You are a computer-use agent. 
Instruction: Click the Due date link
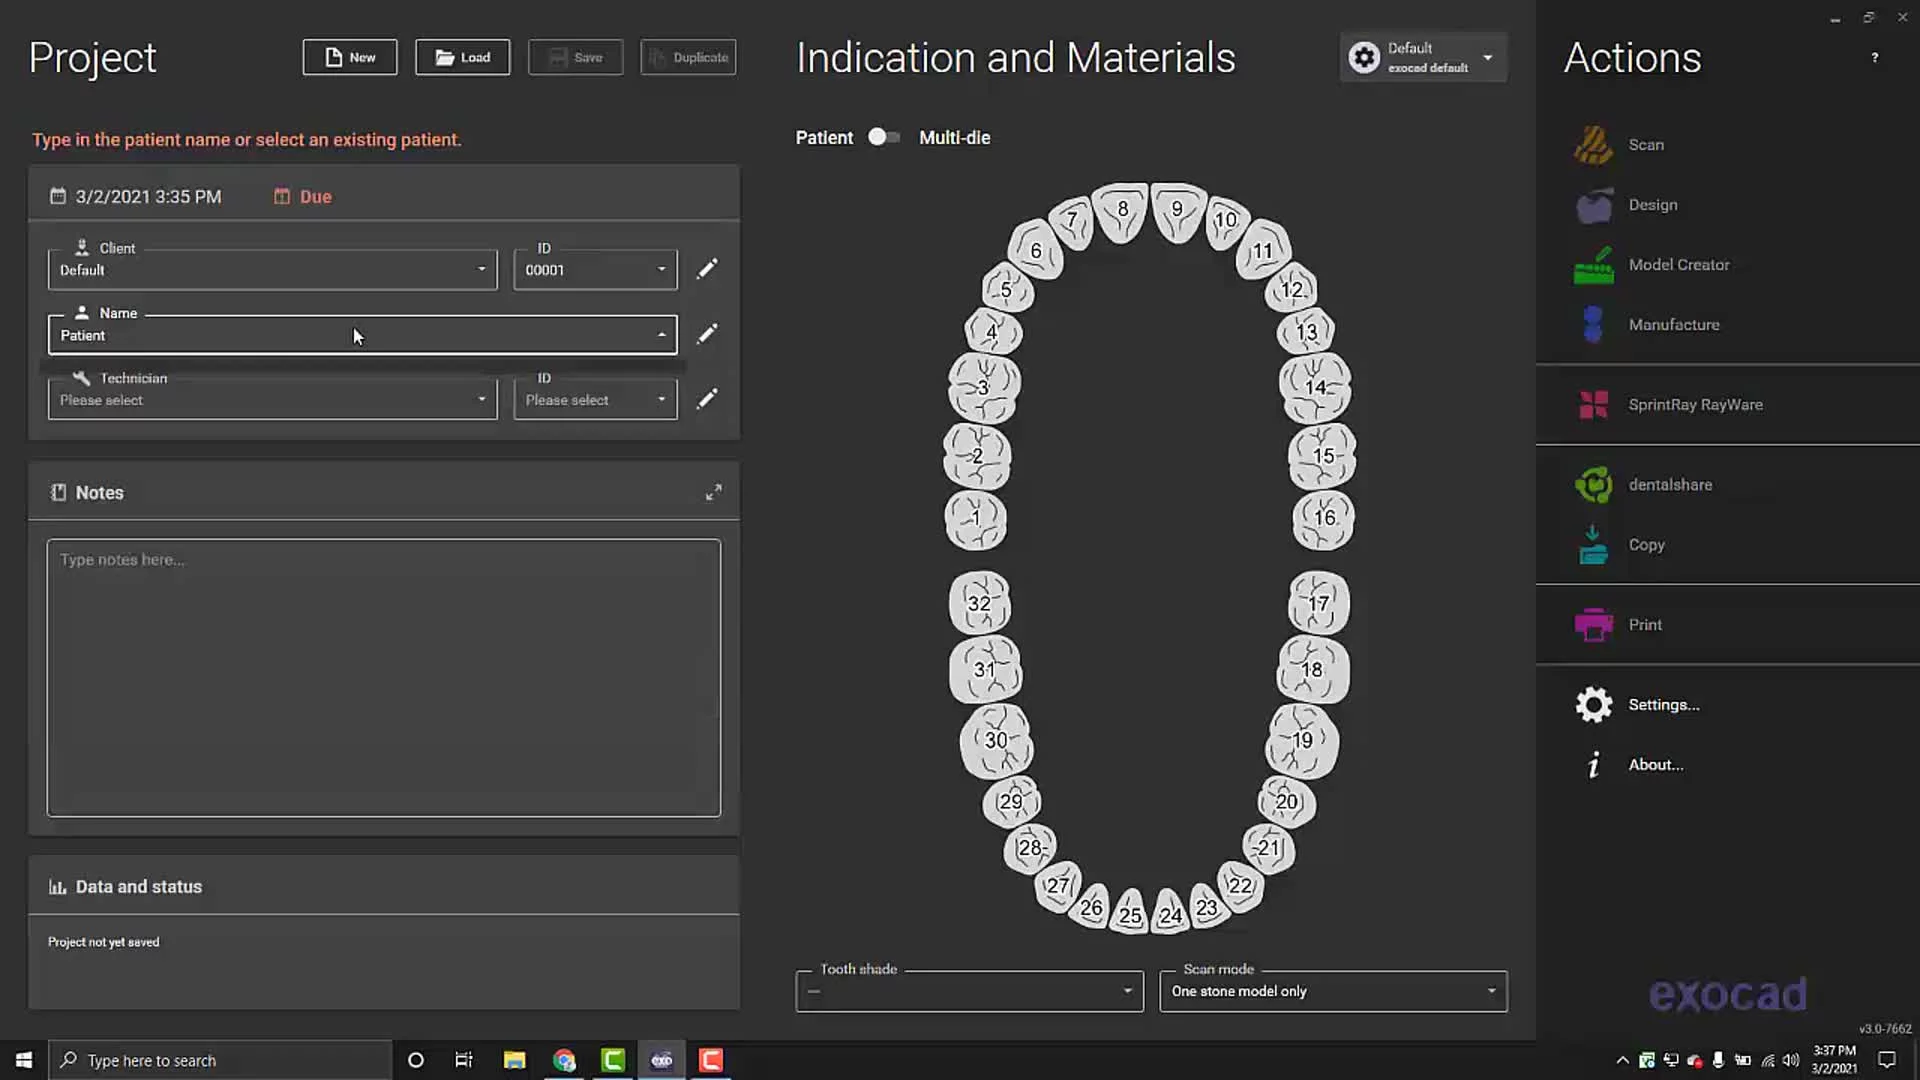315,197
